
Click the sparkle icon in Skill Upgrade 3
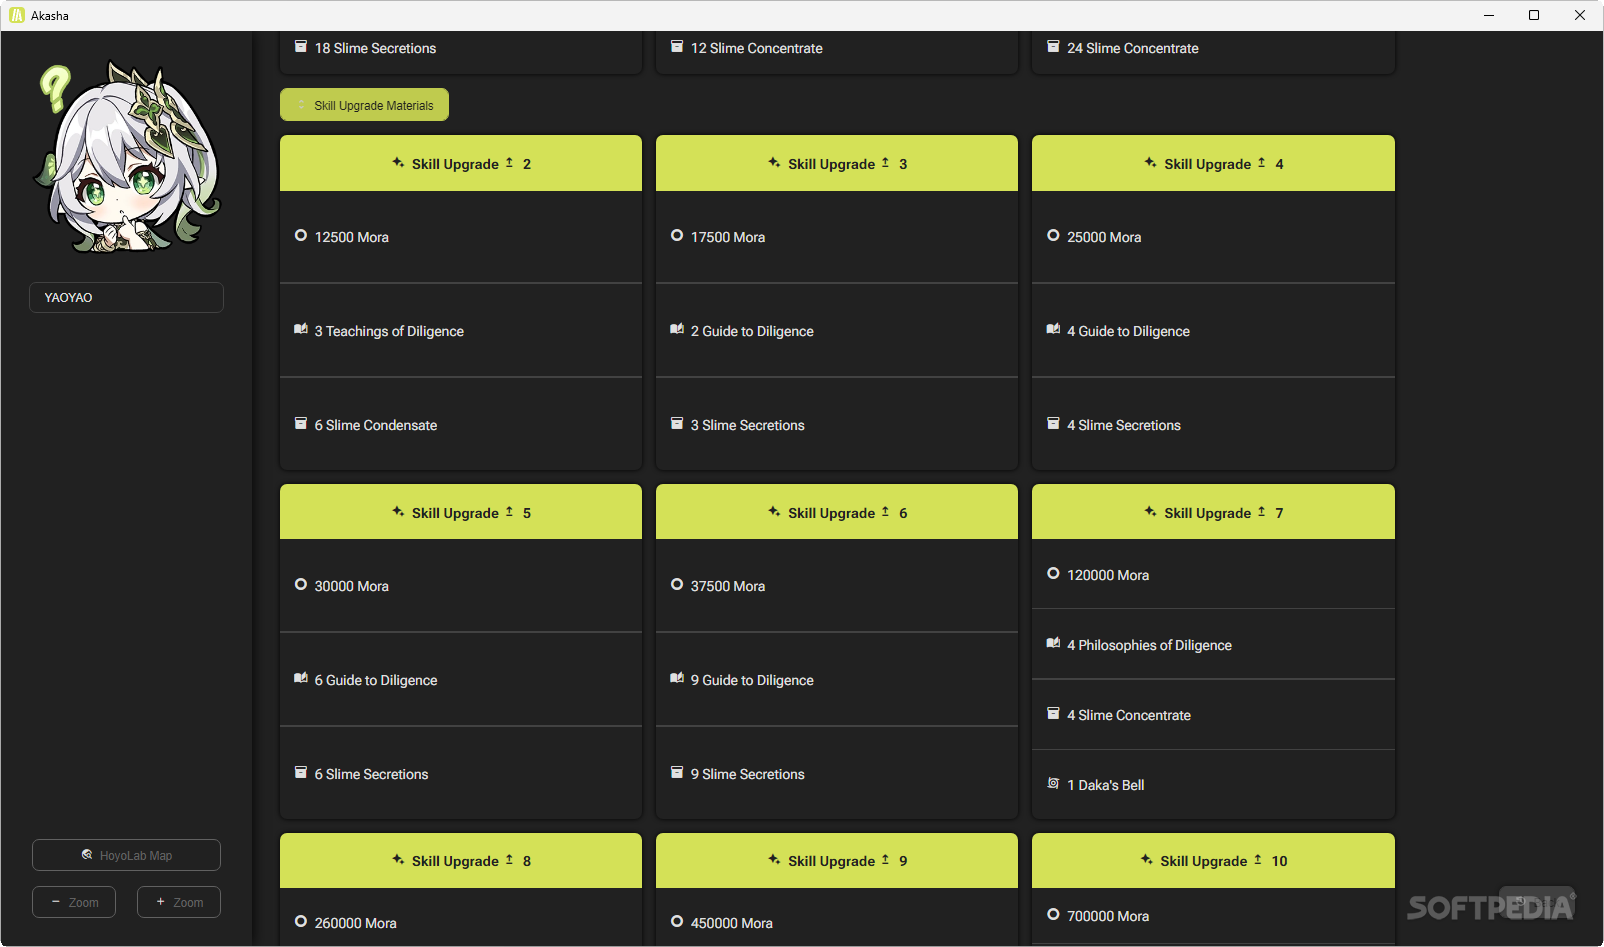click(774, 162)
